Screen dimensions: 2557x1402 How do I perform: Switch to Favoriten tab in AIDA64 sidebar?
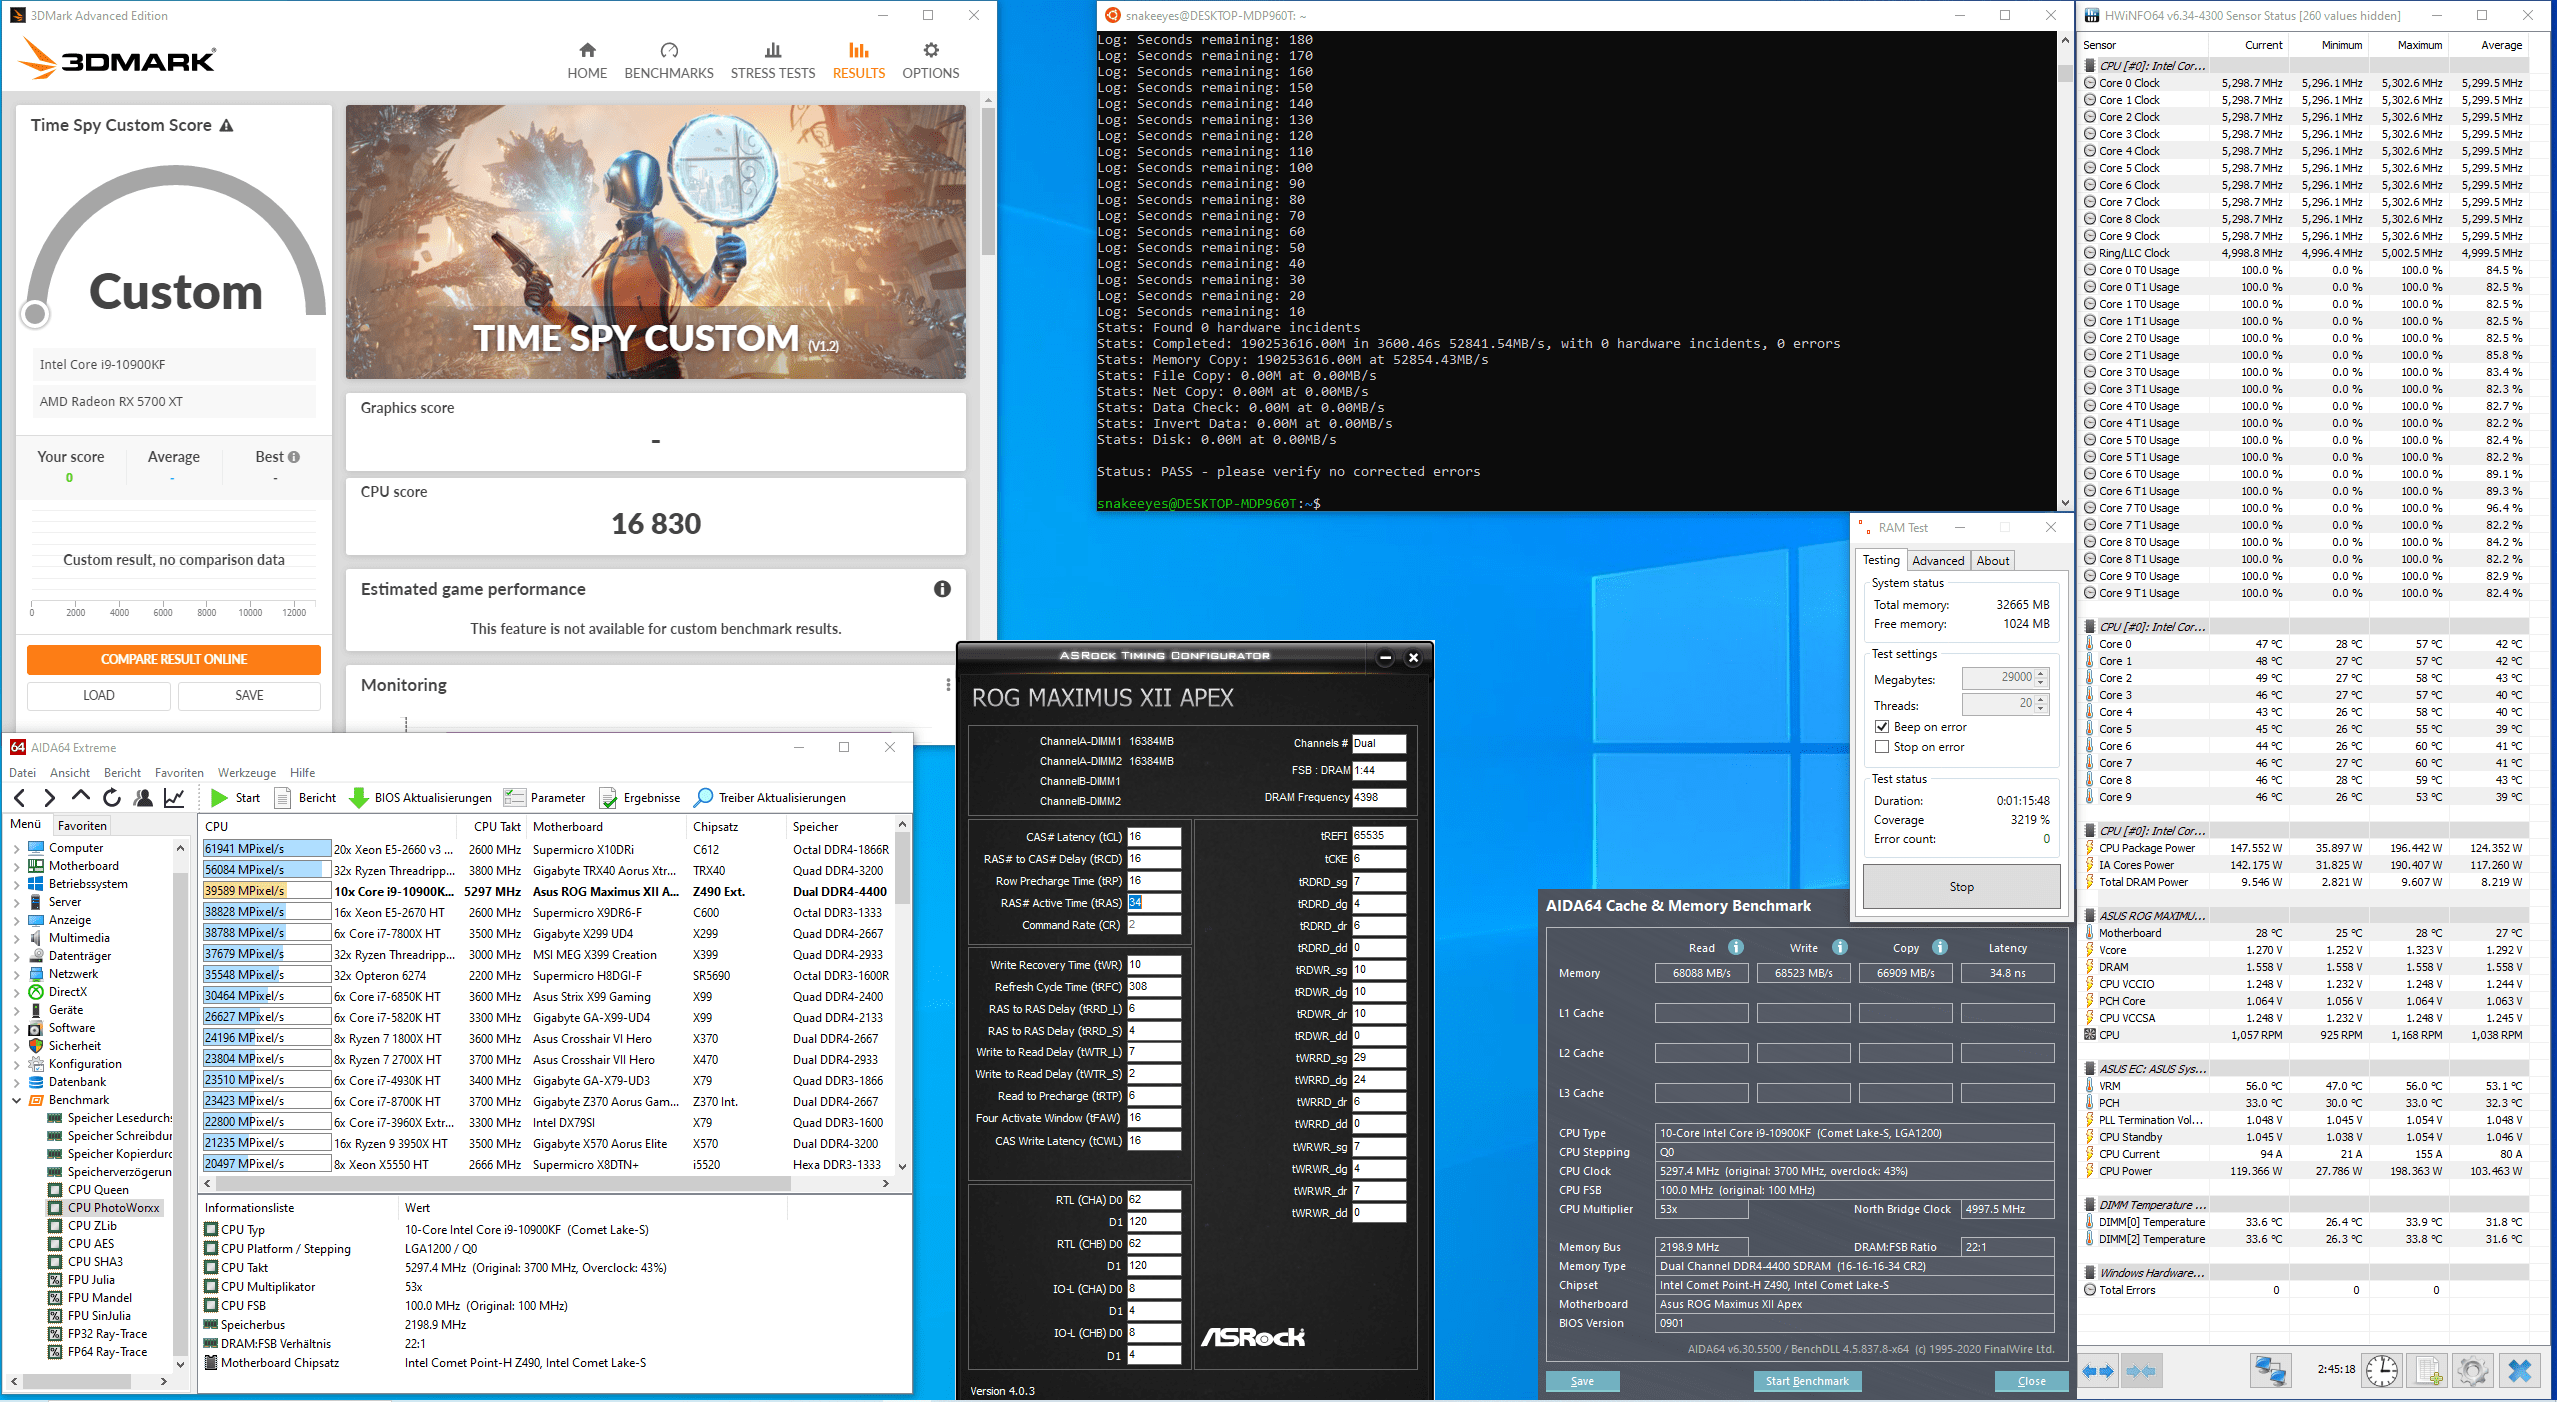click(82, 825)
